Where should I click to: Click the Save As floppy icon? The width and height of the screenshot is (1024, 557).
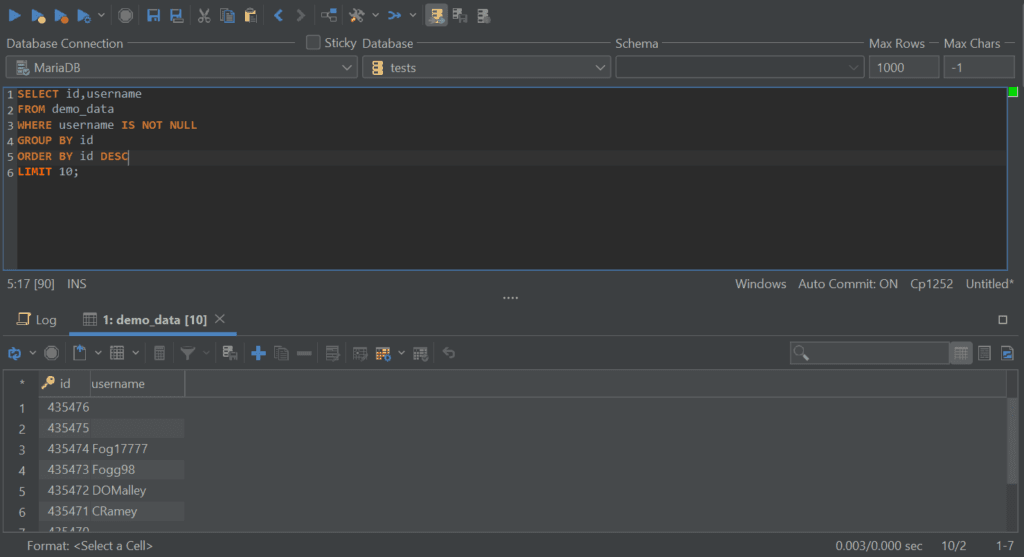click(x=176, y=15)
